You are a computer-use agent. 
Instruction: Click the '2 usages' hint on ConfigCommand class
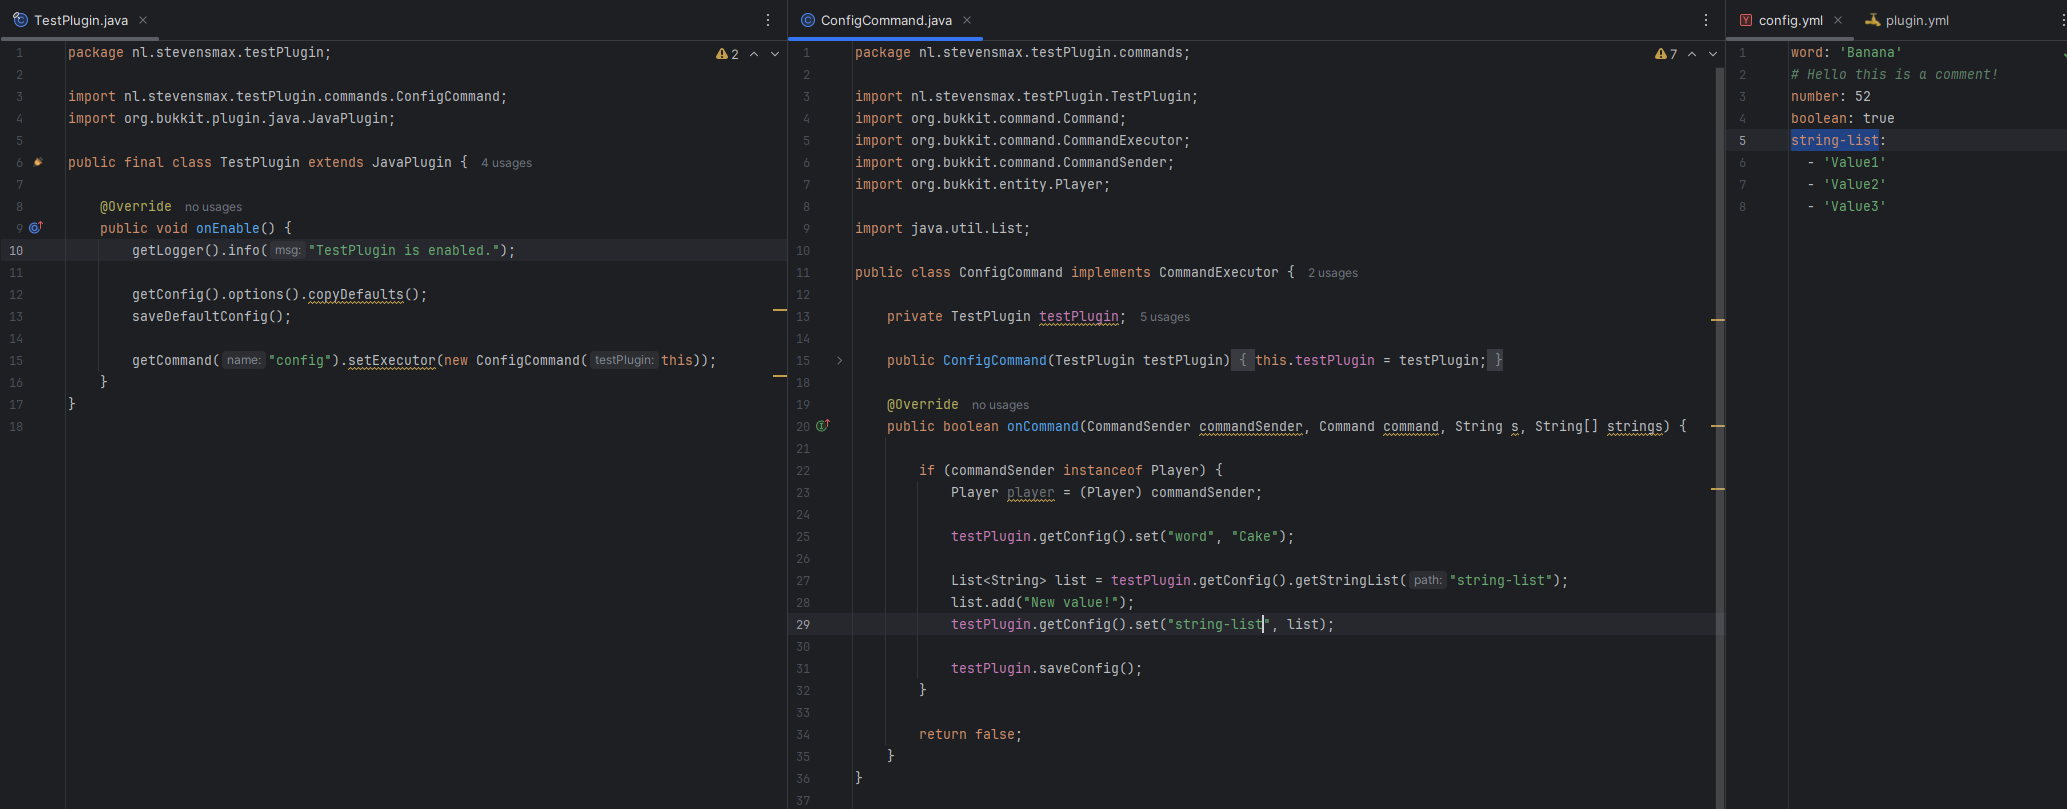(1332, 273)
